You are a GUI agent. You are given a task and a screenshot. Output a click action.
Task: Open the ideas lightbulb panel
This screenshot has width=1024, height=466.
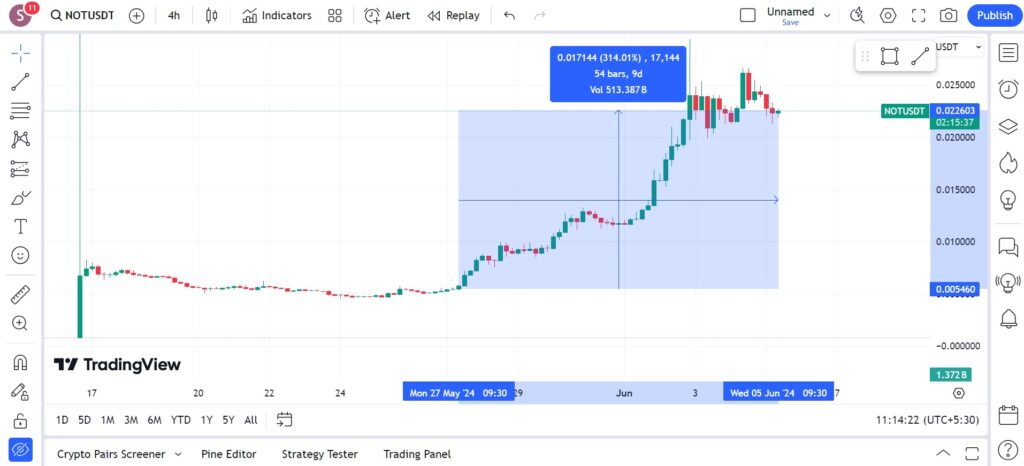[x=1008, y=200]
